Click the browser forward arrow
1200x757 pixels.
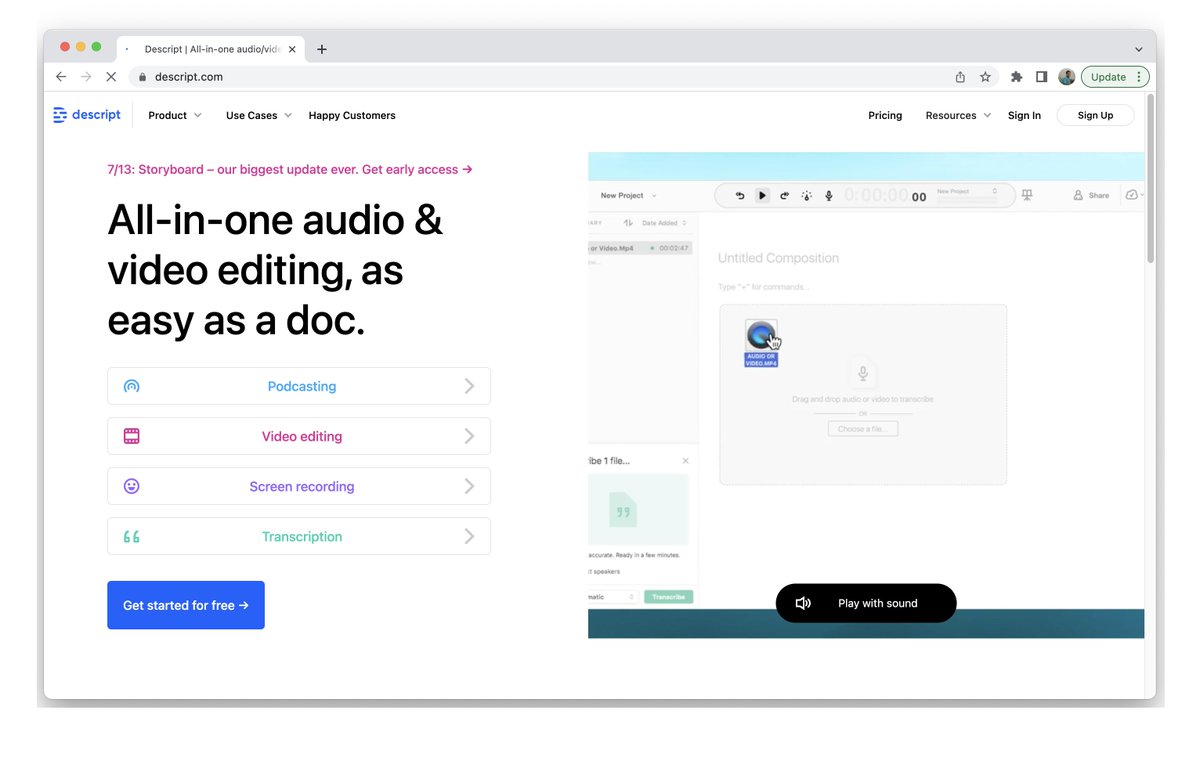pyautogui.click(x=86, y=77)
